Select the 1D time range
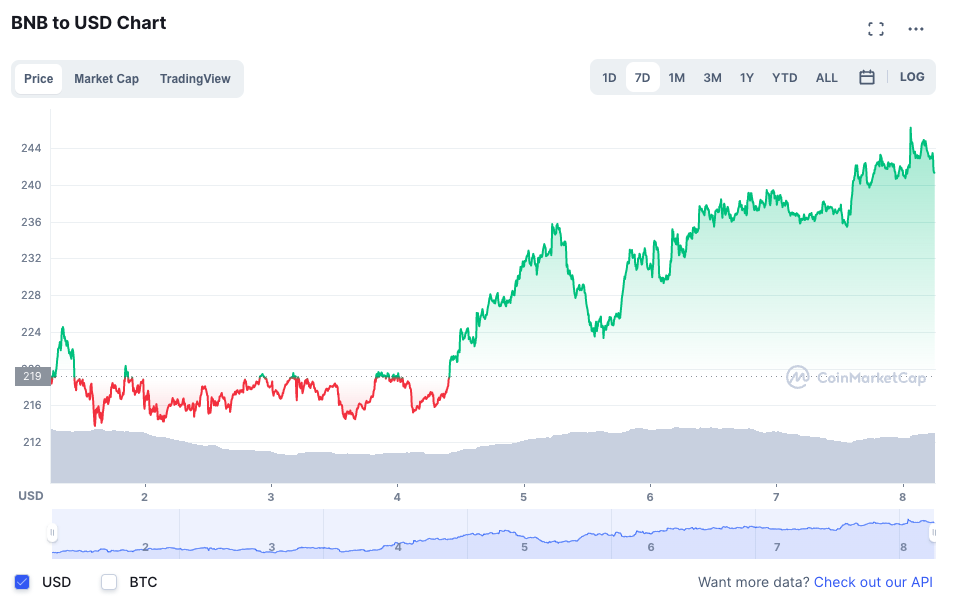Screen dimensions: 958x607 pos(609,78)
